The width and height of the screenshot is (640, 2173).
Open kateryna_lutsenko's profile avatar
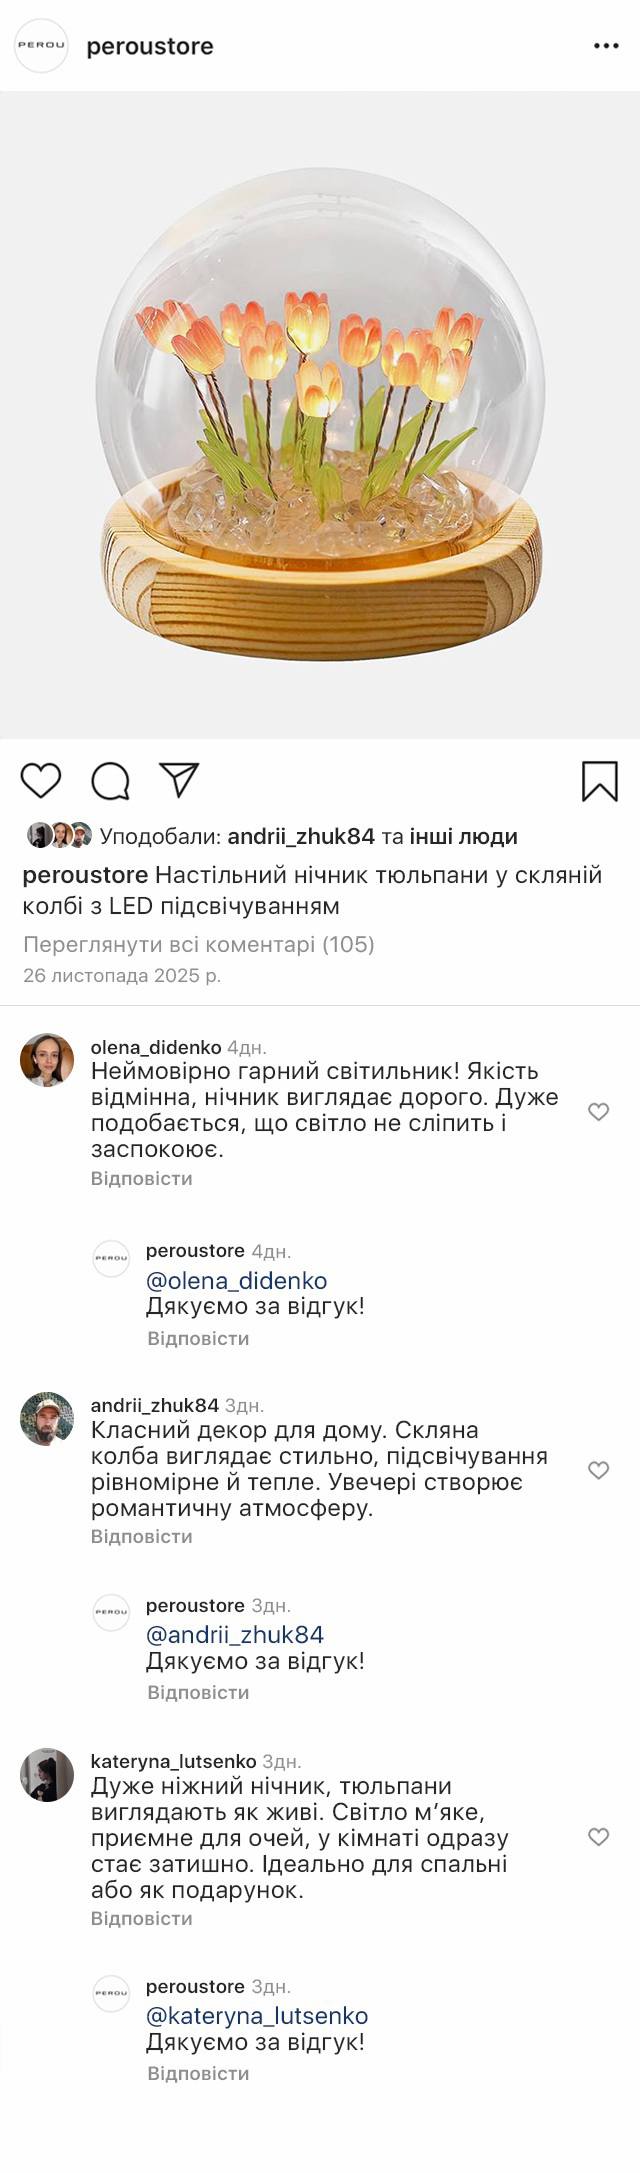click(47, 1775)
